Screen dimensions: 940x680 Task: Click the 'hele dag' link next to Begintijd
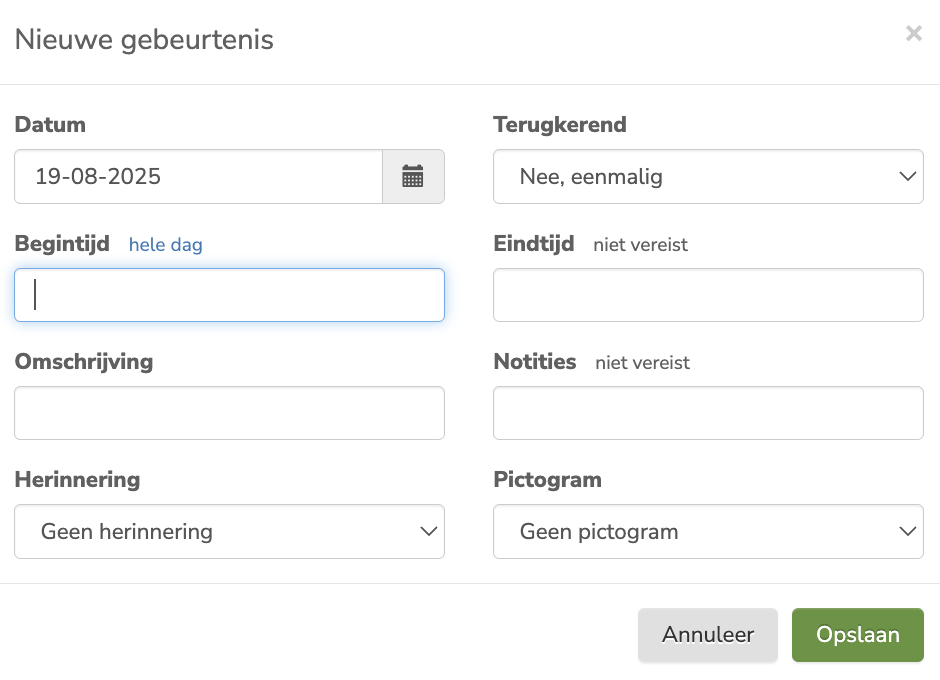(x=165, y=244)
